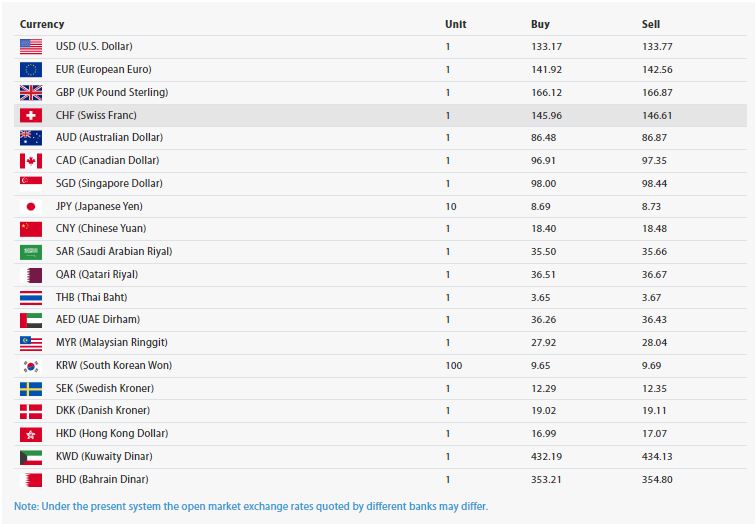Image resolution: width=755 pixels, height=524 pixels.
Task: Click the Swedish Kroner flag icon
Action: tap(30, 388)
